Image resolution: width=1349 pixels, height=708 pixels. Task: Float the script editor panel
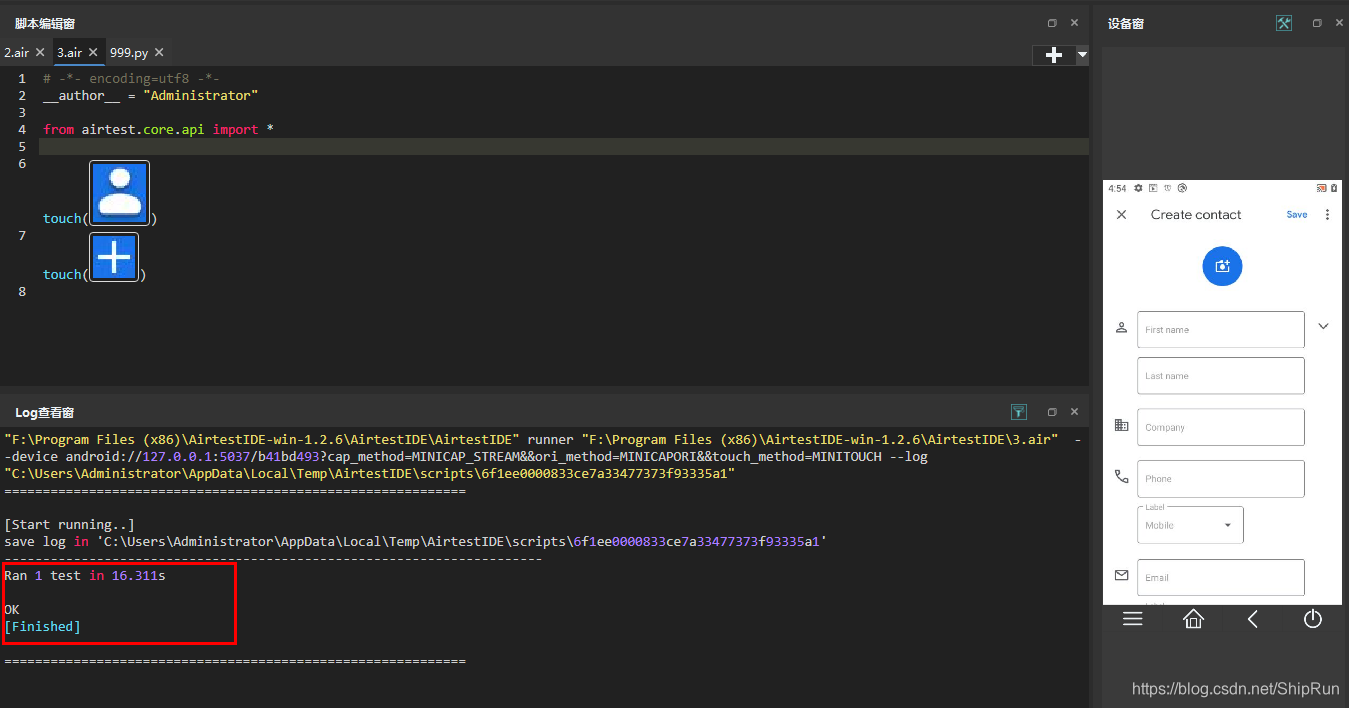tap(1052, 23)
